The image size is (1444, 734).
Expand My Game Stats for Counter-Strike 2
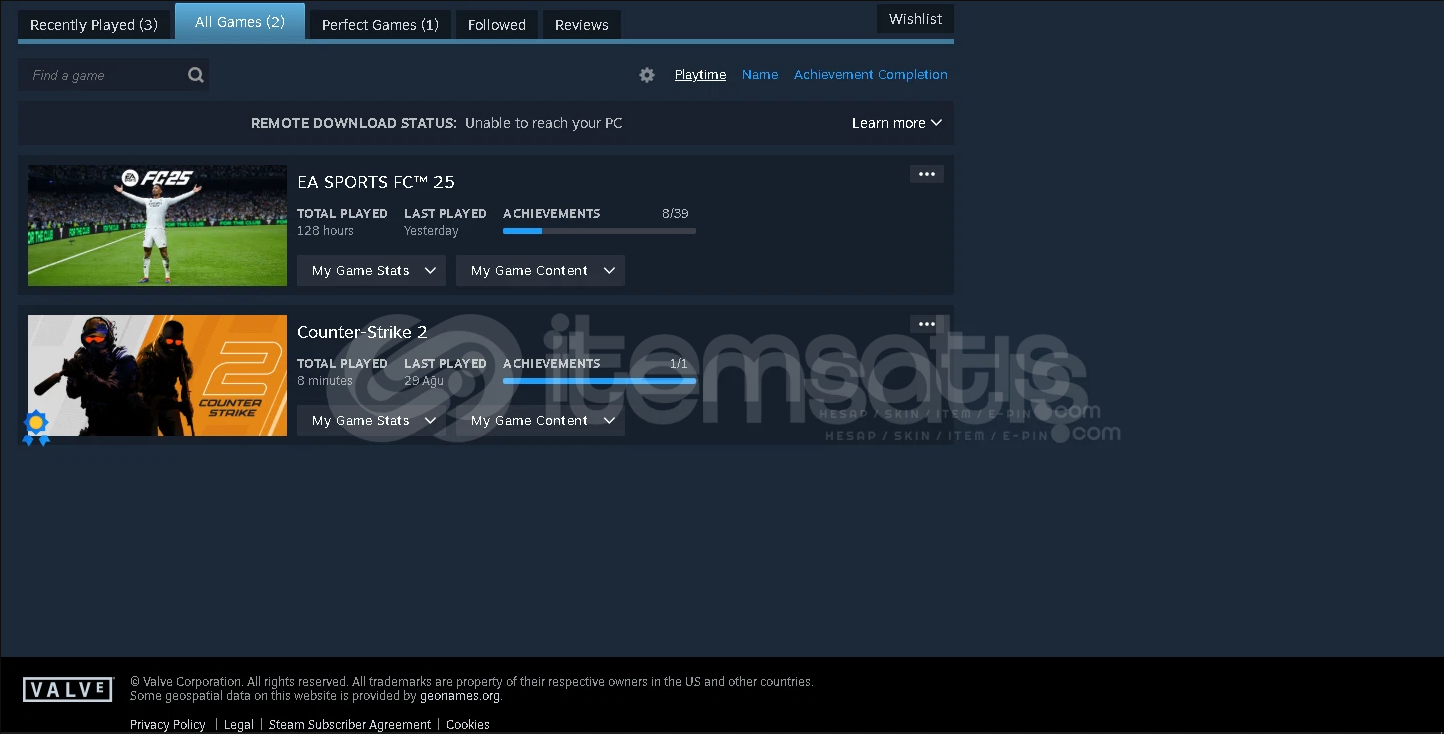click(371, 420)
